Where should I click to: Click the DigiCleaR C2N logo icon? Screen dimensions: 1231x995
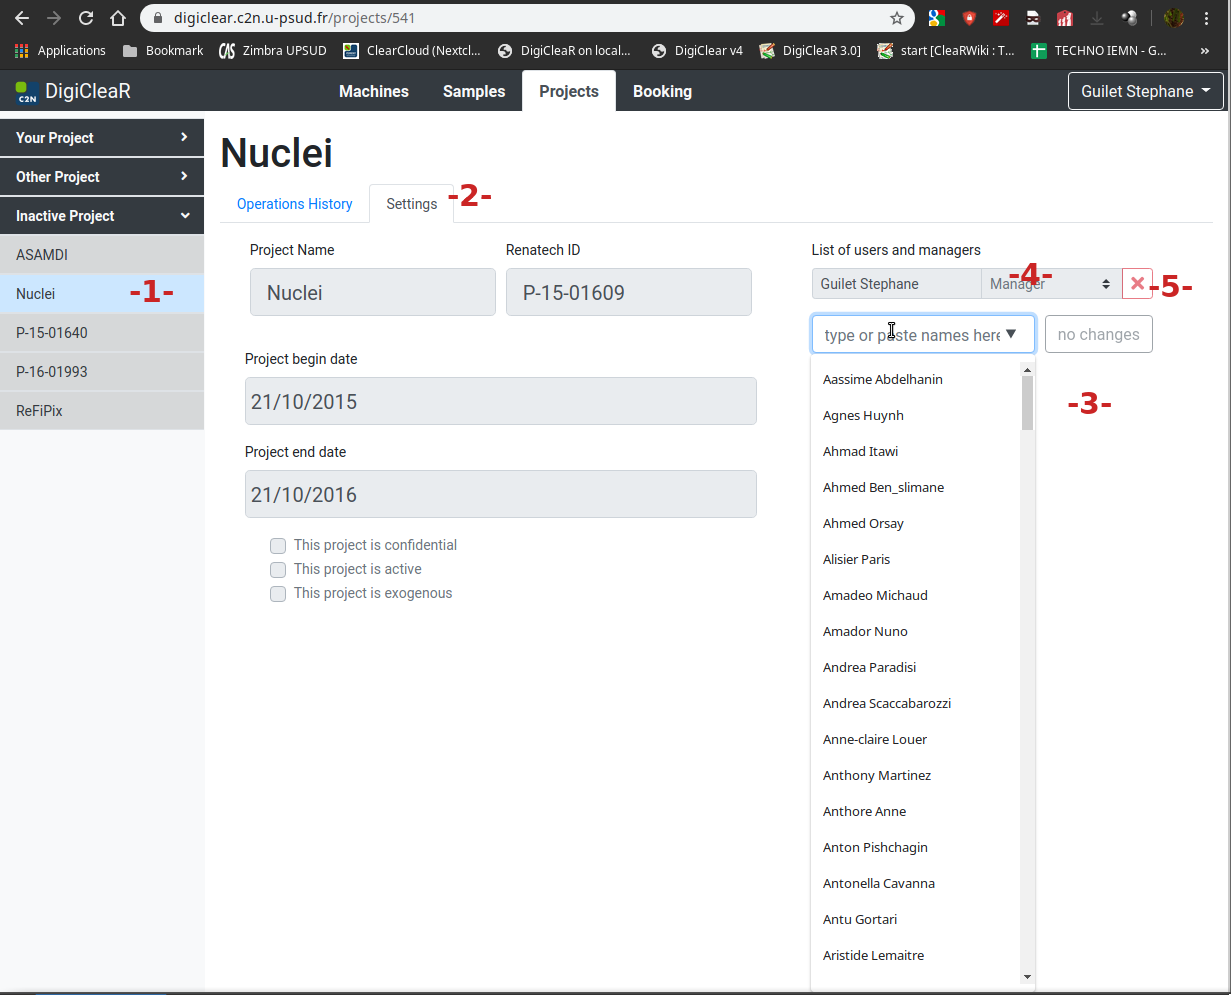(x=27, y=92)
